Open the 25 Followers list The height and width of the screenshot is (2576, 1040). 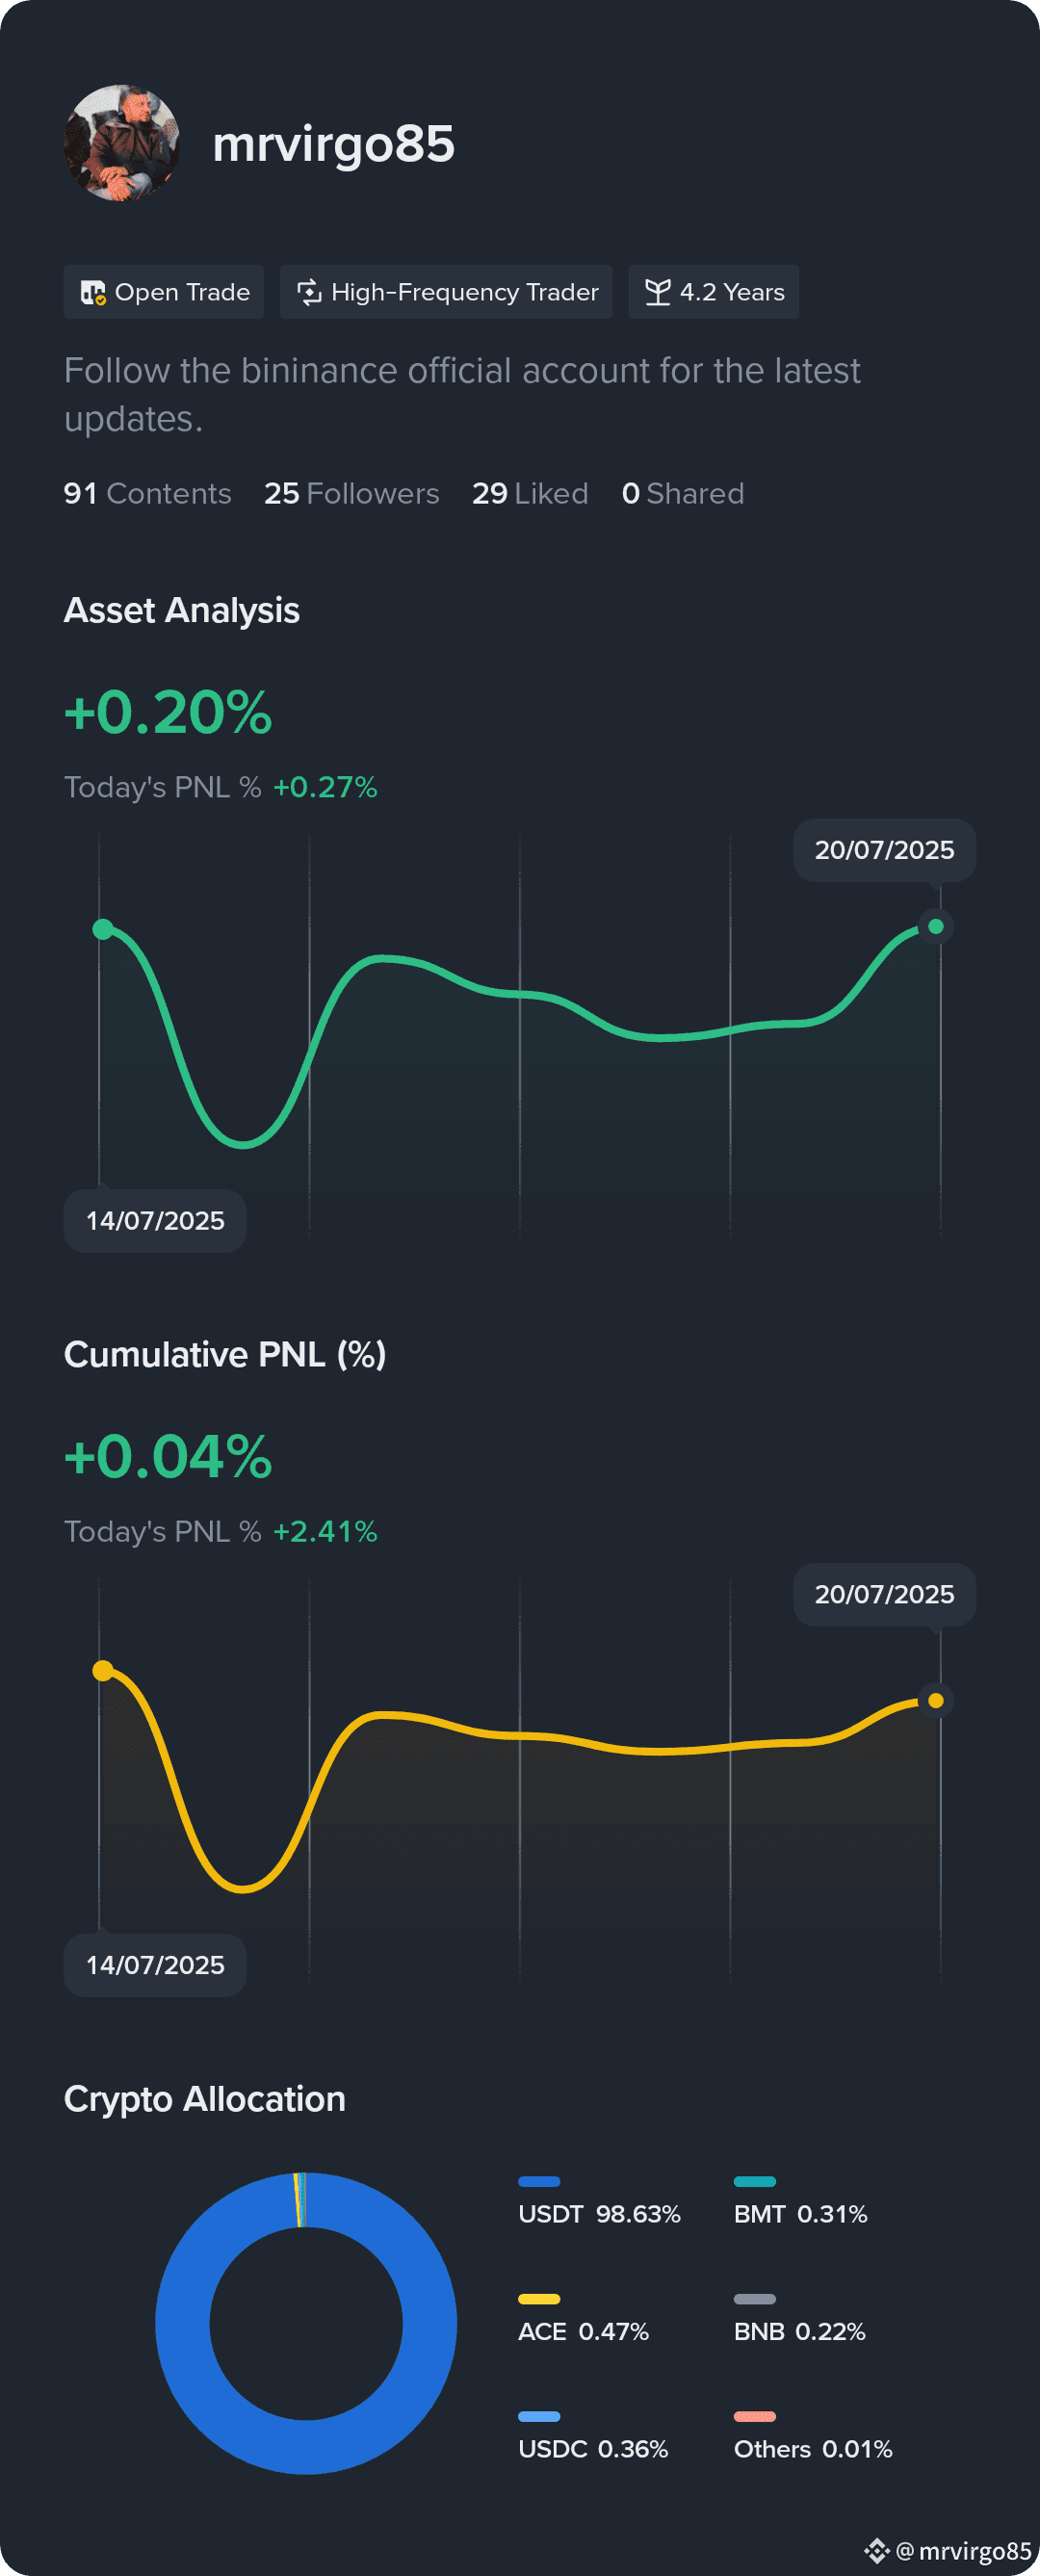[x=352, y=494]
